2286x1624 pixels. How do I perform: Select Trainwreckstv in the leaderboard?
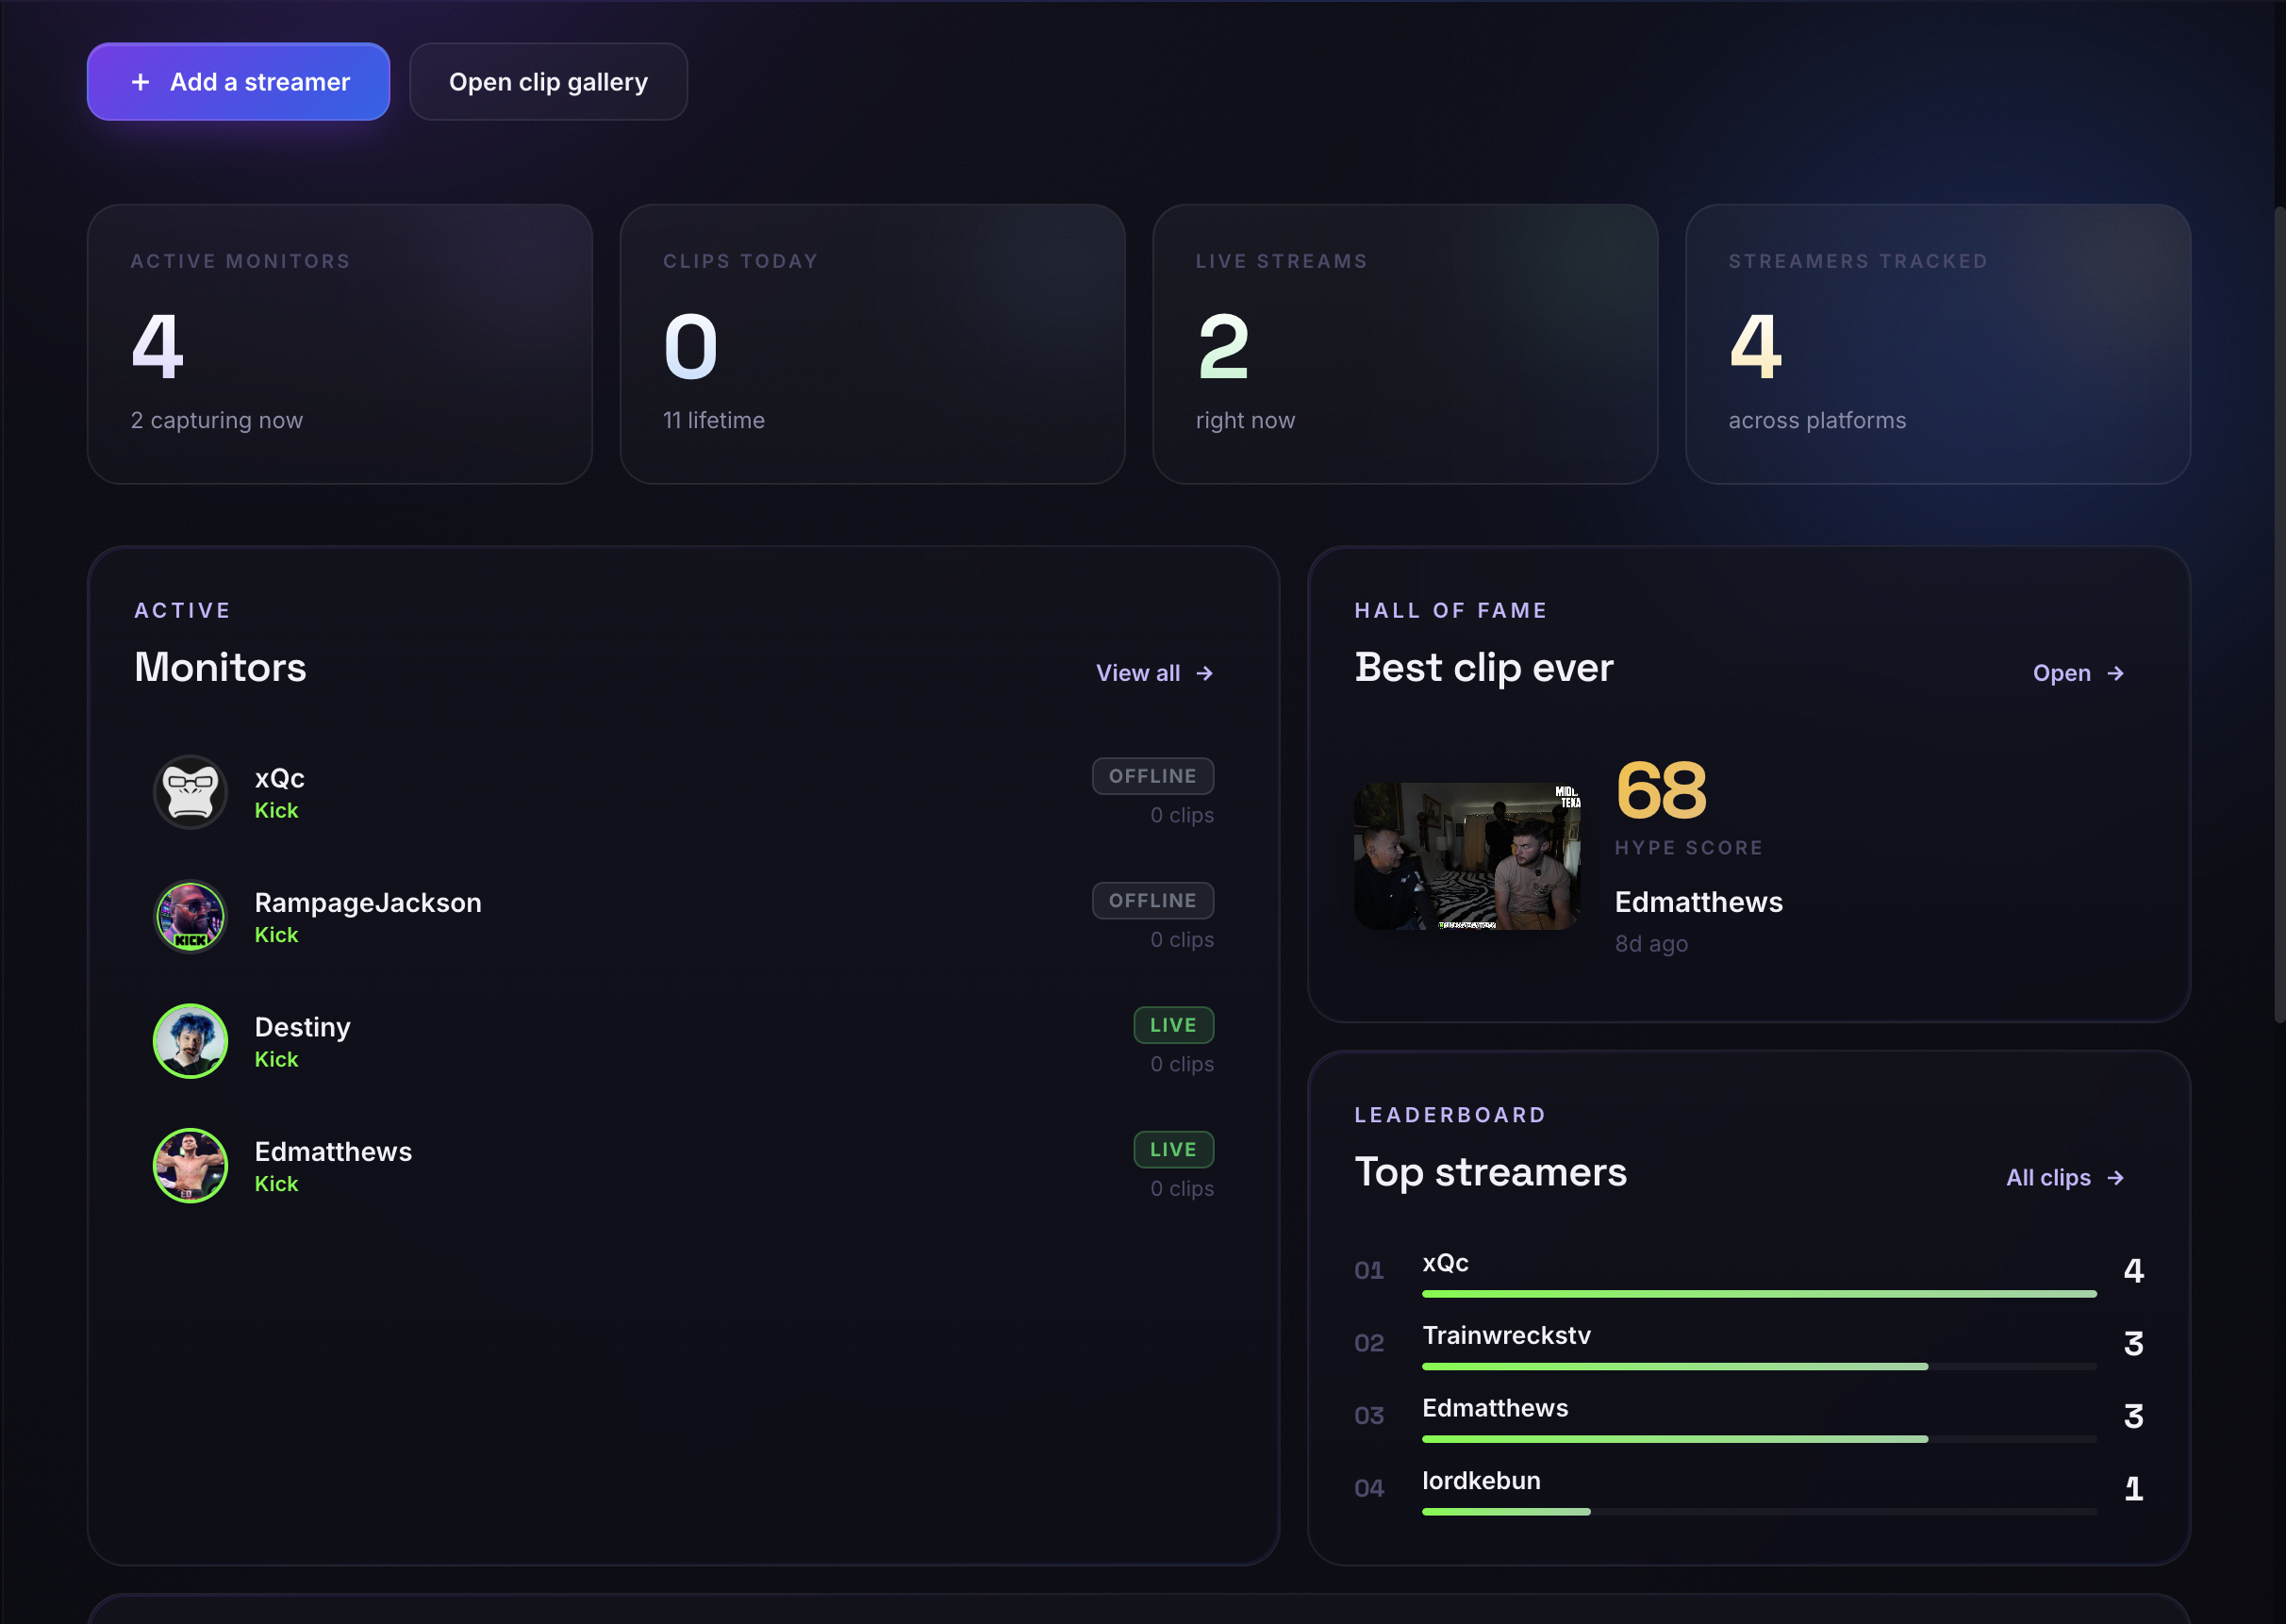coord(1506,1335)
